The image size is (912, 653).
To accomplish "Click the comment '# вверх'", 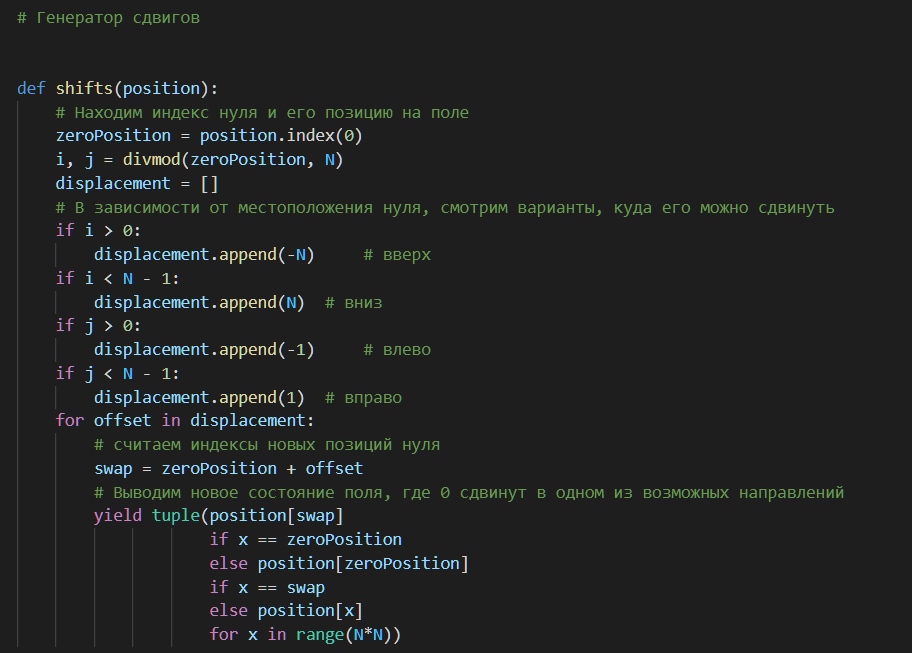I will click(x=397, y=255).
